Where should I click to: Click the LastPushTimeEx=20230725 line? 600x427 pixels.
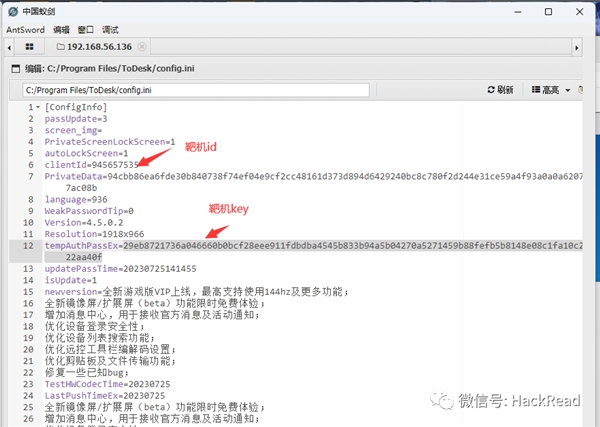pyautogui.click(x=104, y=395)
